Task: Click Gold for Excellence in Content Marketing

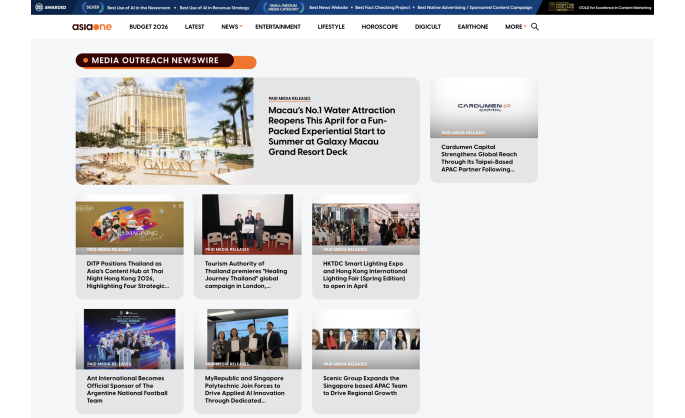Action: click(x=615, y=7)
